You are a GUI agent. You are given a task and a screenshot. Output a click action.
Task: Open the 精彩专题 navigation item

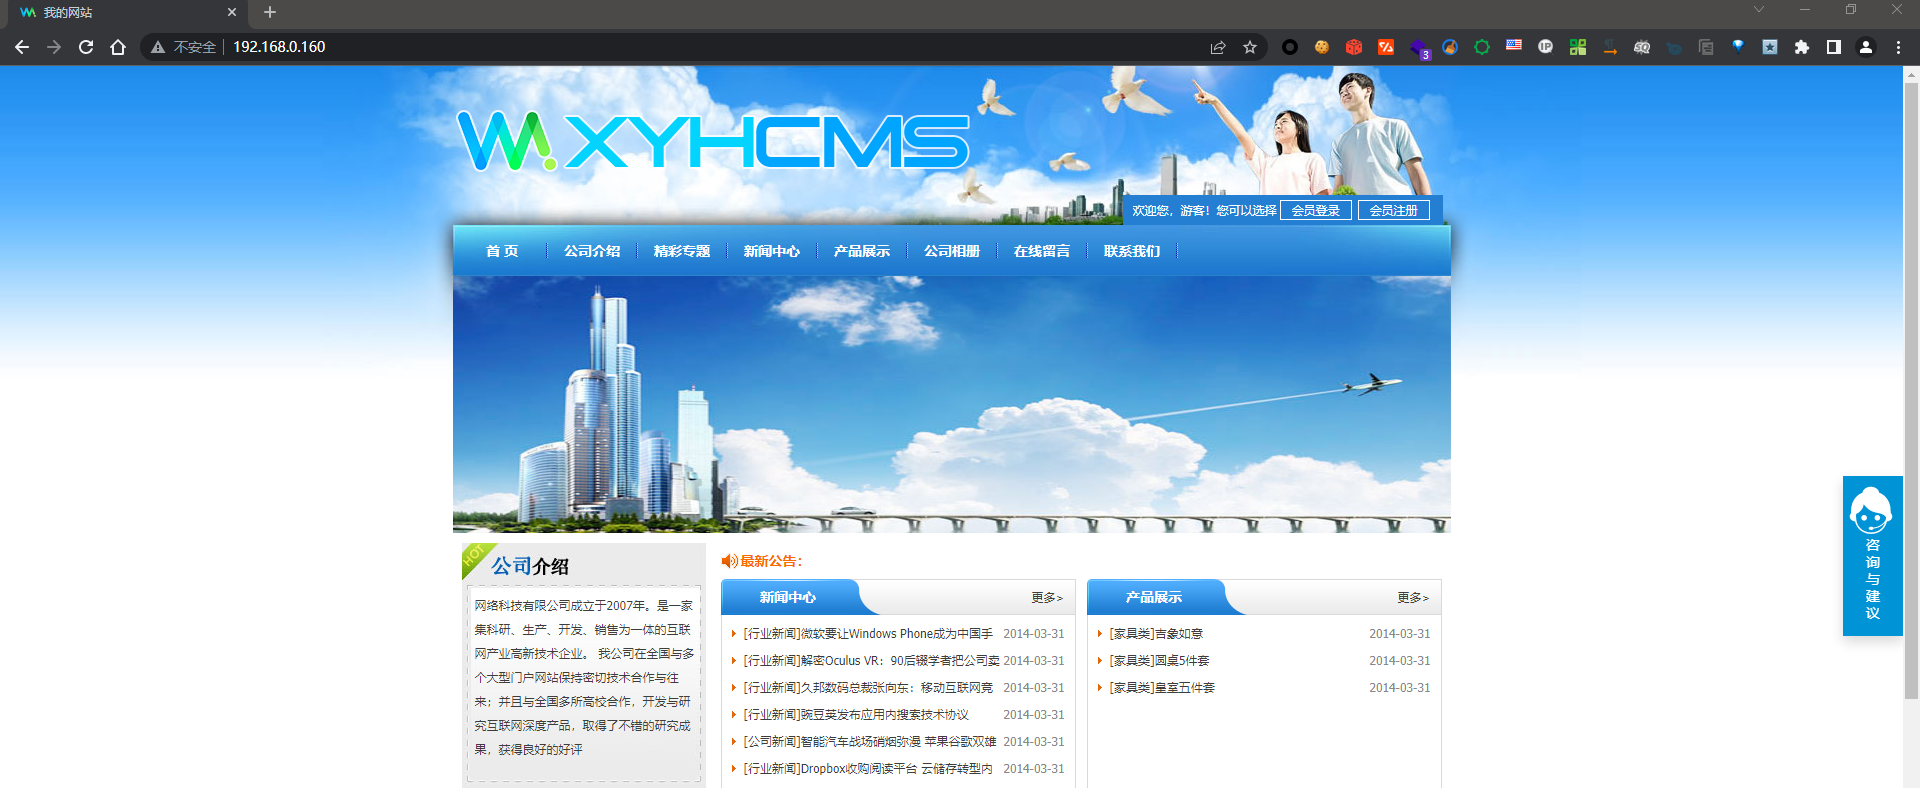[x=682, y=251]
